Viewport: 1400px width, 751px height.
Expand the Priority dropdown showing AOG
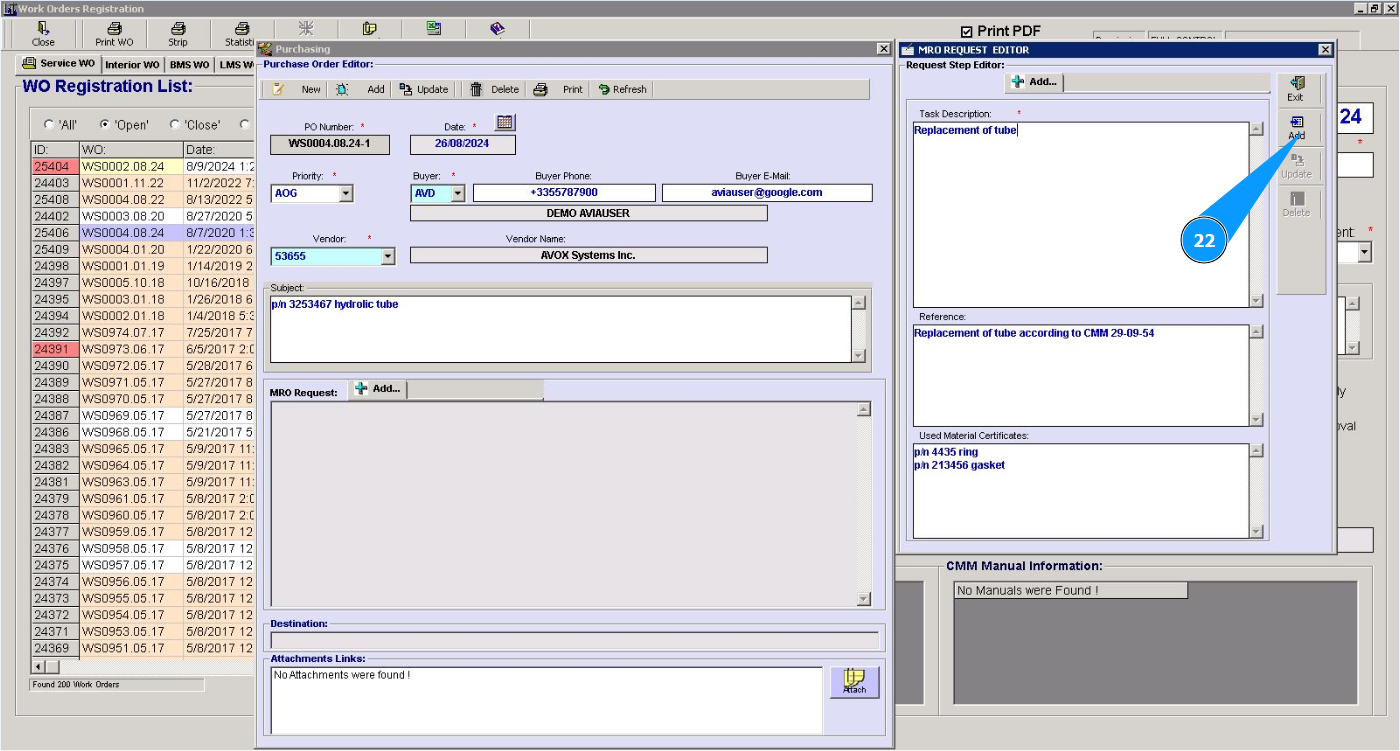pyautogui.click(x=346, y=193)
